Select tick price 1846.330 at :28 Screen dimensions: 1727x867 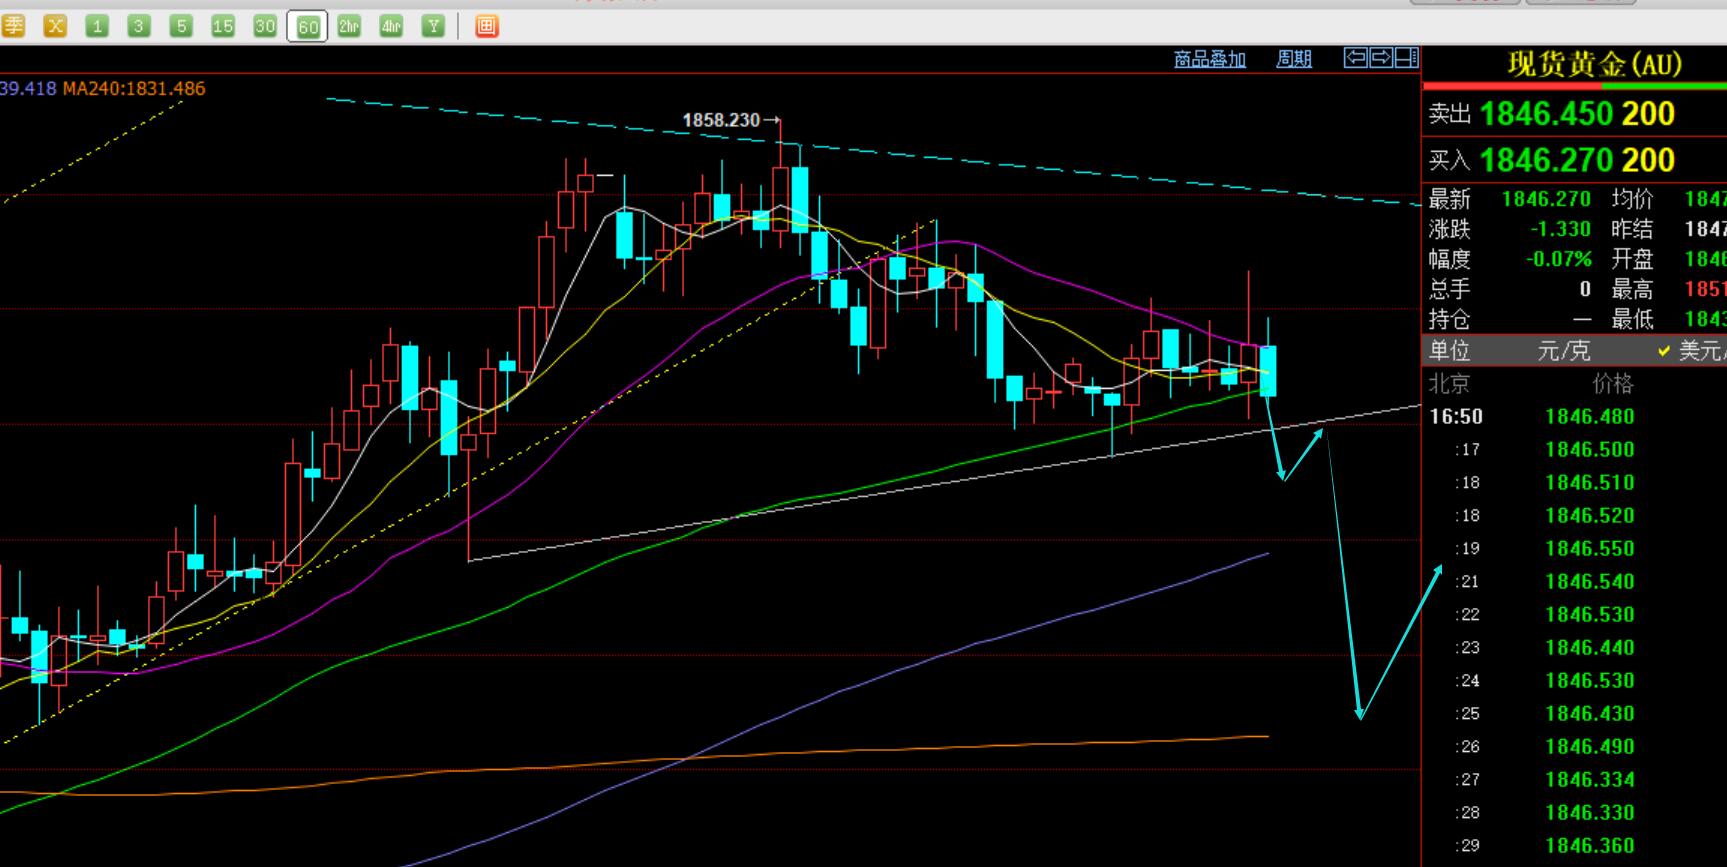[x=1589, y=813]
